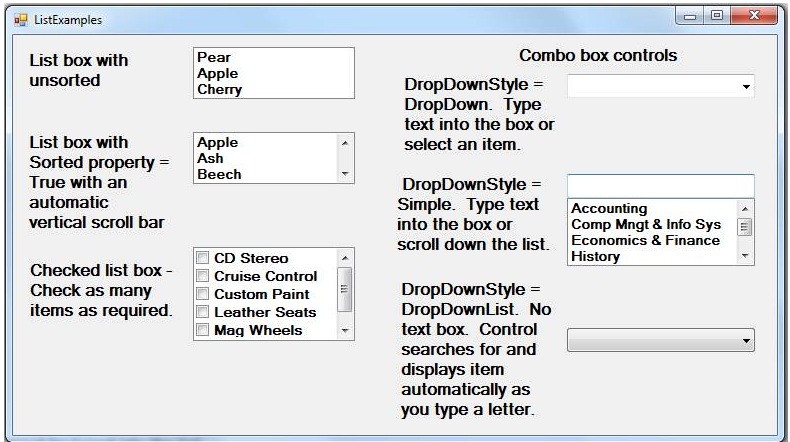Image resolution: width=790 pixels, height=442 pixels.
Task: Click the ListExamples window title icon
Action: [x=21, y=20]
